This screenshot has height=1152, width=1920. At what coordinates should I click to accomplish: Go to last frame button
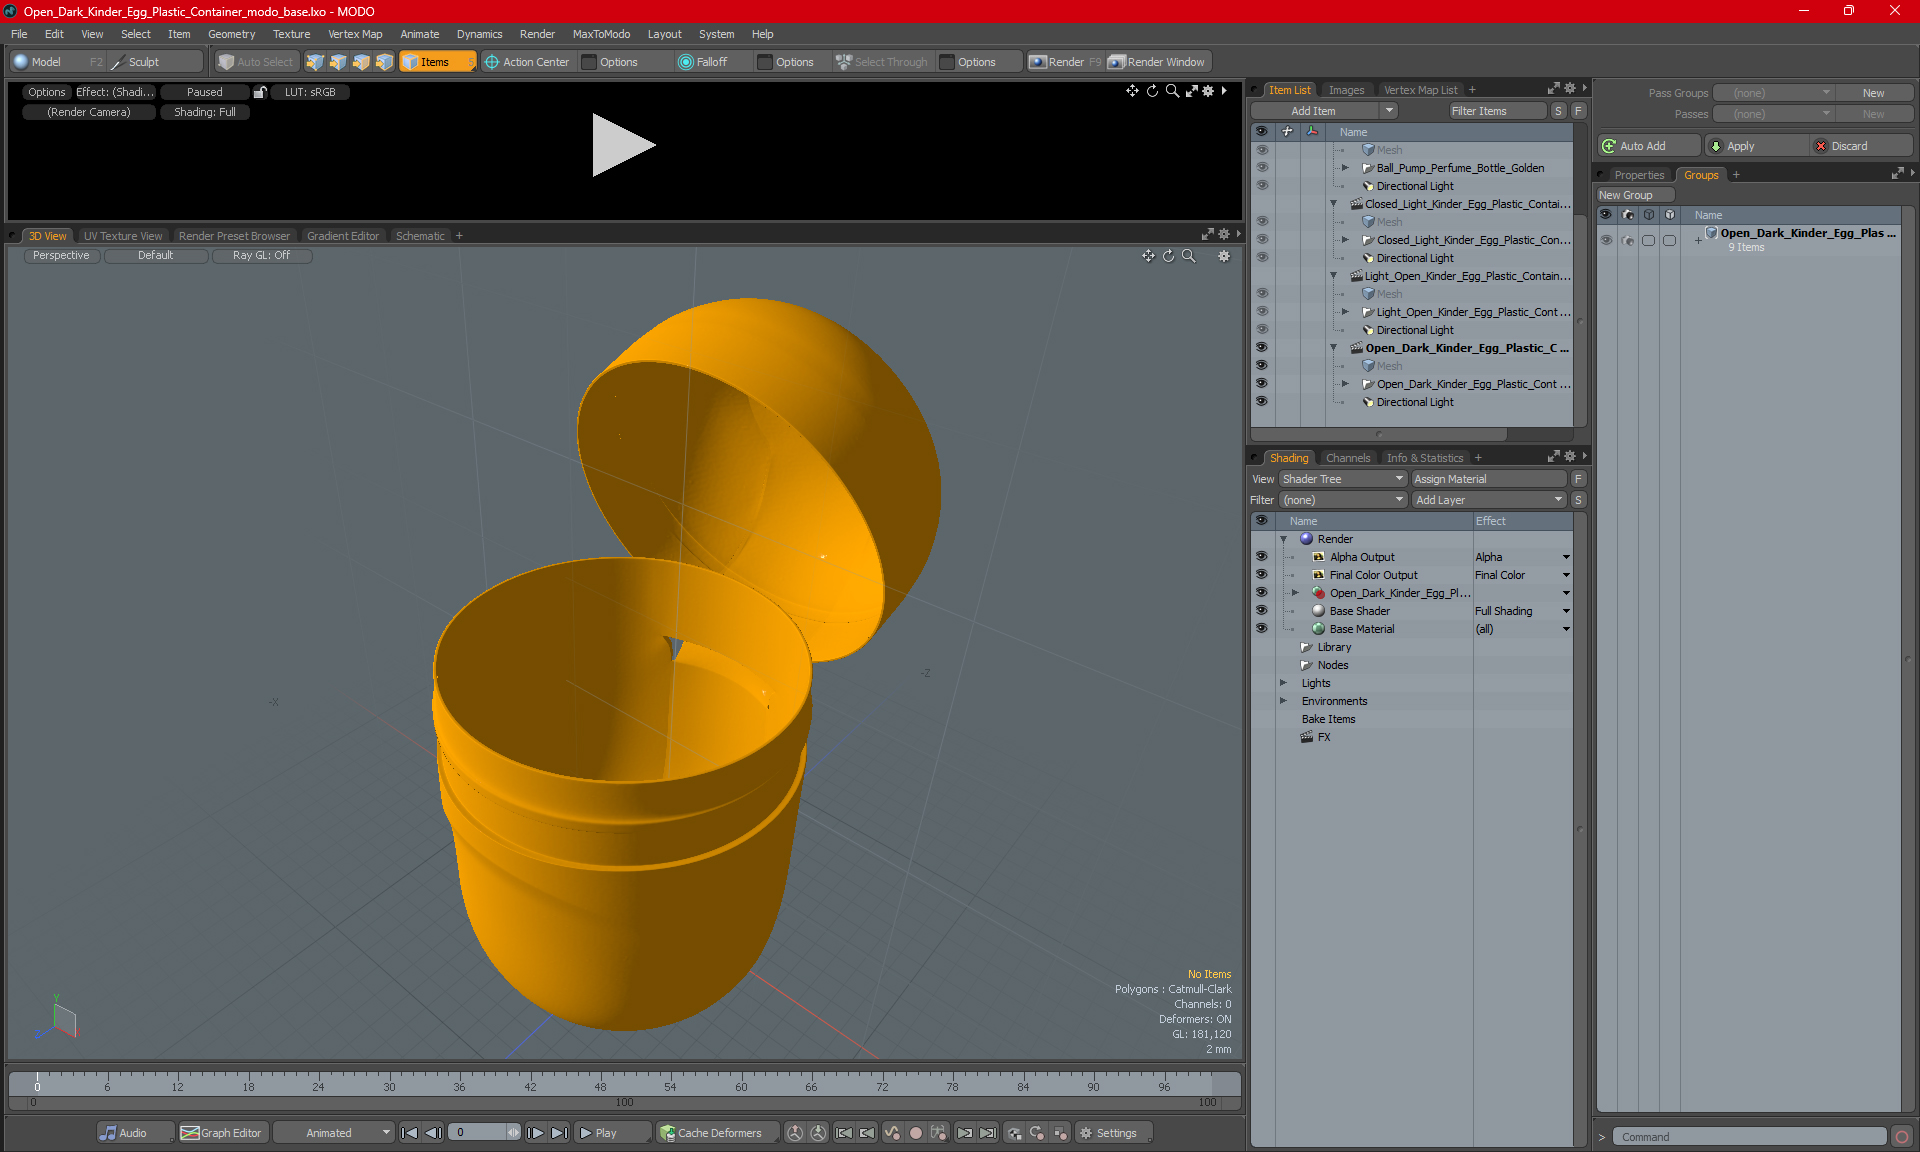pyautogui.click(x=559, y=1133)
